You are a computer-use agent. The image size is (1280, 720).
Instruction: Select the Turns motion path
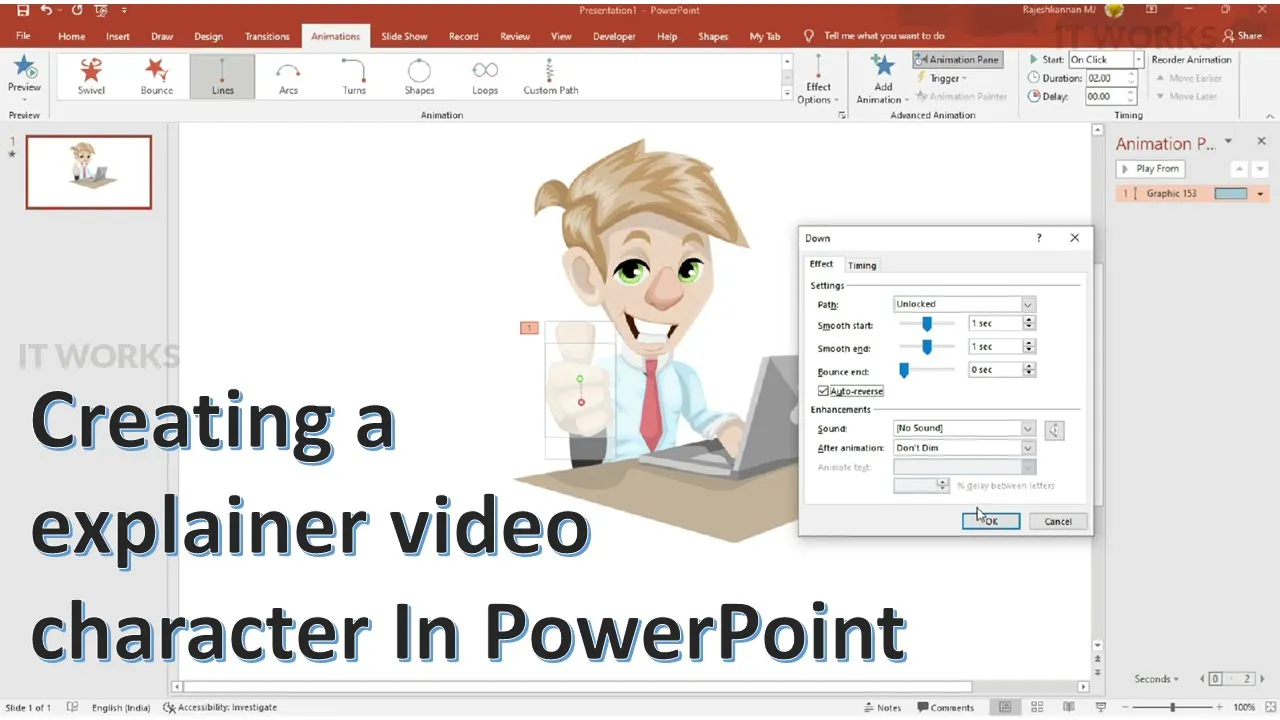(x=354, y=76)
